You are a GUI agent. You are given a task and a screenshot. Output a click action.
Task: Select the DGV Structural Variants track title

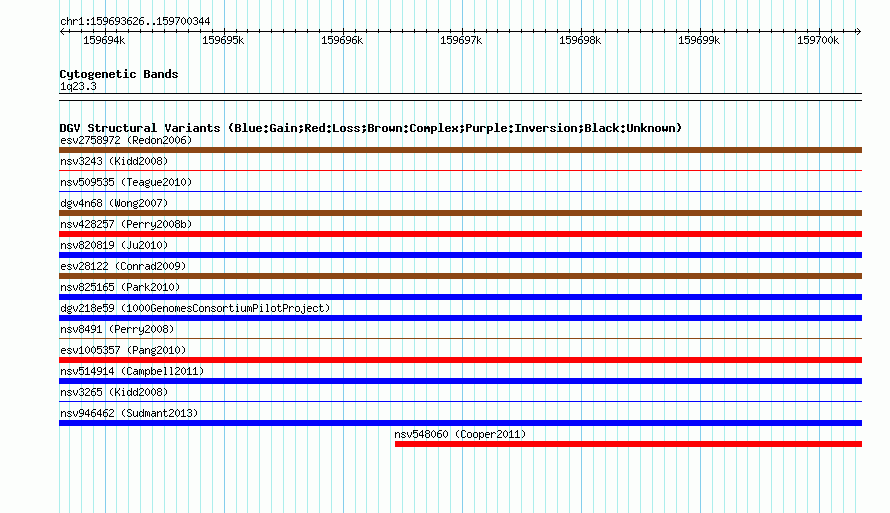tap(371, 128)
